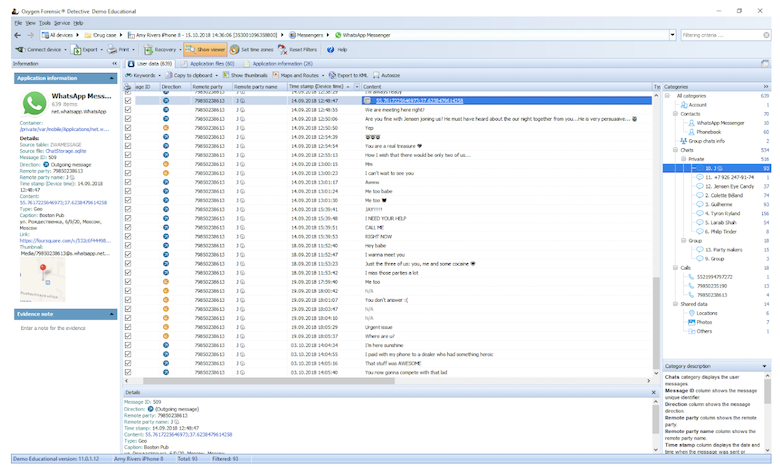The height and width of the screenshot is (472, 780).
Task: Open the Time stamp column filter dropdown
Action: [357, 87]
